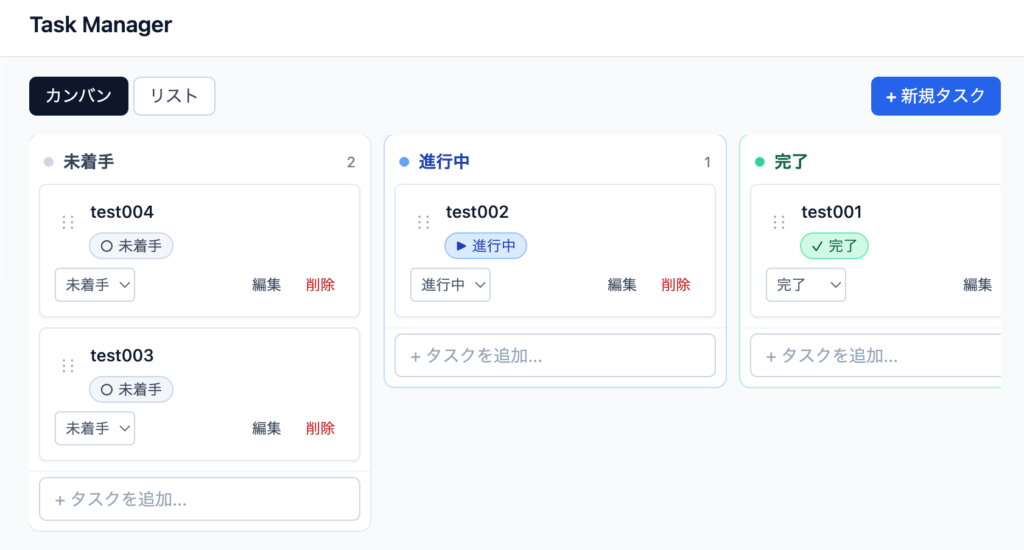Open the status dropdown on test004
1024x550 pixels.
[x=95, y=285]
